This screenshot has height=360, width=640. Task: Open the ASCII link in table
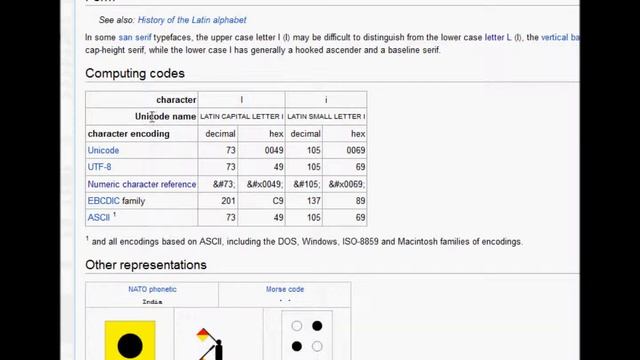pyautogui.click(x=98, y=218)
